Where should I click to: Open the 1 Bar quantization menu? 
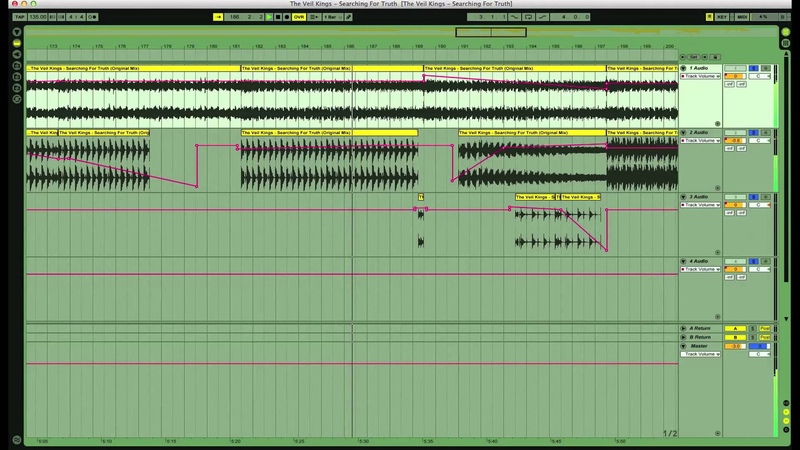333,17
